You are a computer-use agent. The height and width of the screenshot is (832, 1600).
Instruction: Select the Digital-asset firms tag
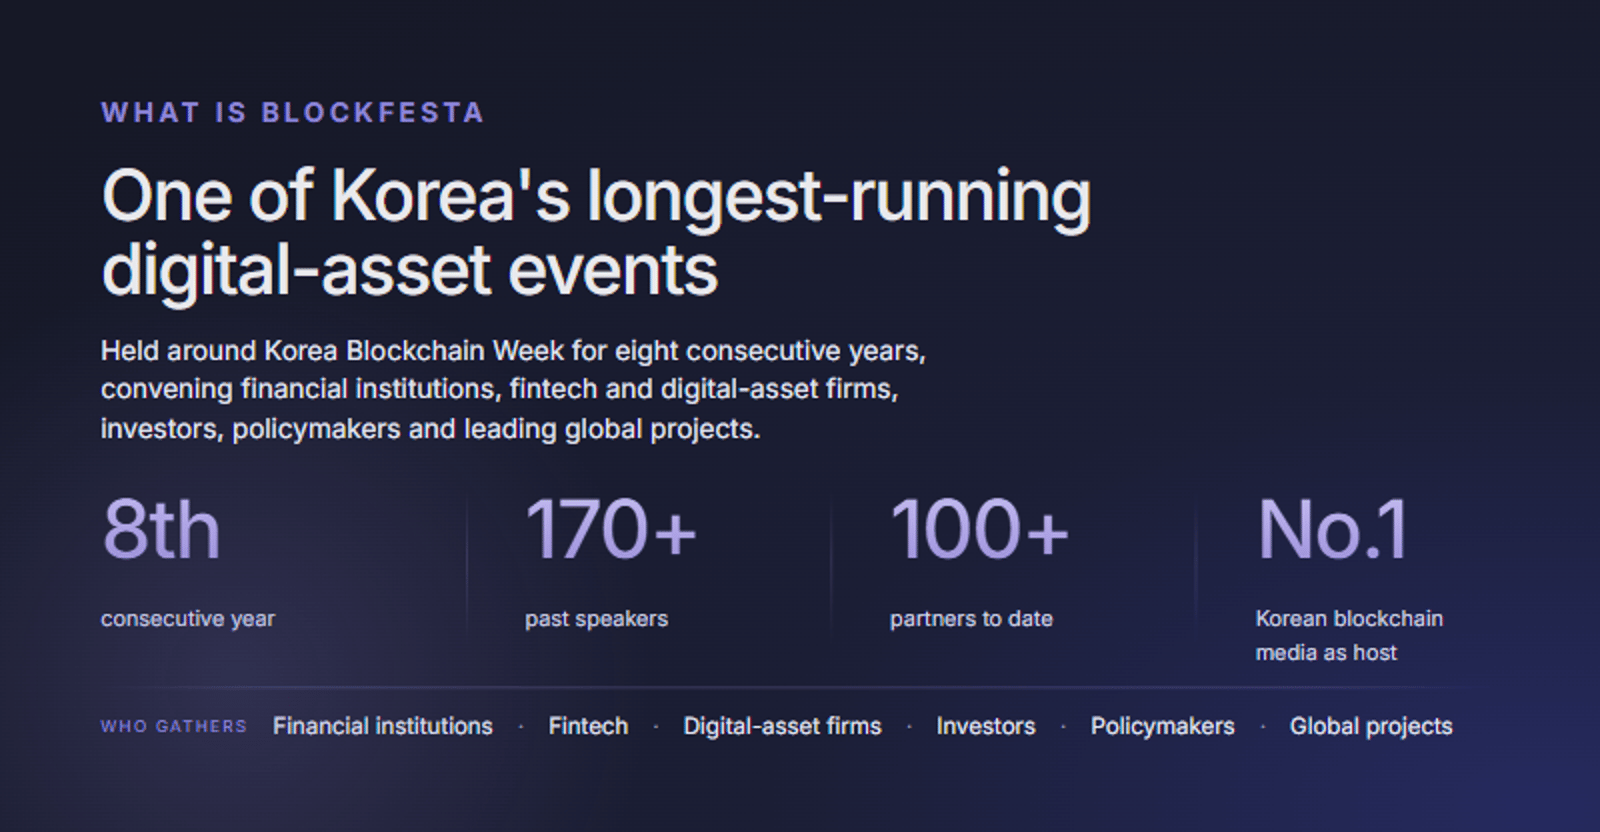(x=782, y=727)
